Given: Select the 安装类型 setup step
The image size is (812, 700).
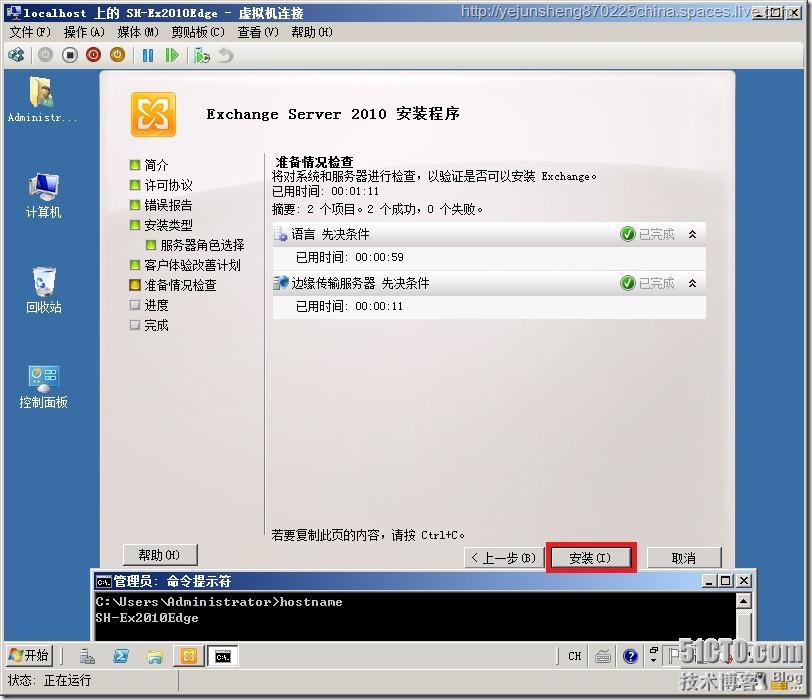Looking at the screenshot, I should pyautogui.click(x=161, y=225).
